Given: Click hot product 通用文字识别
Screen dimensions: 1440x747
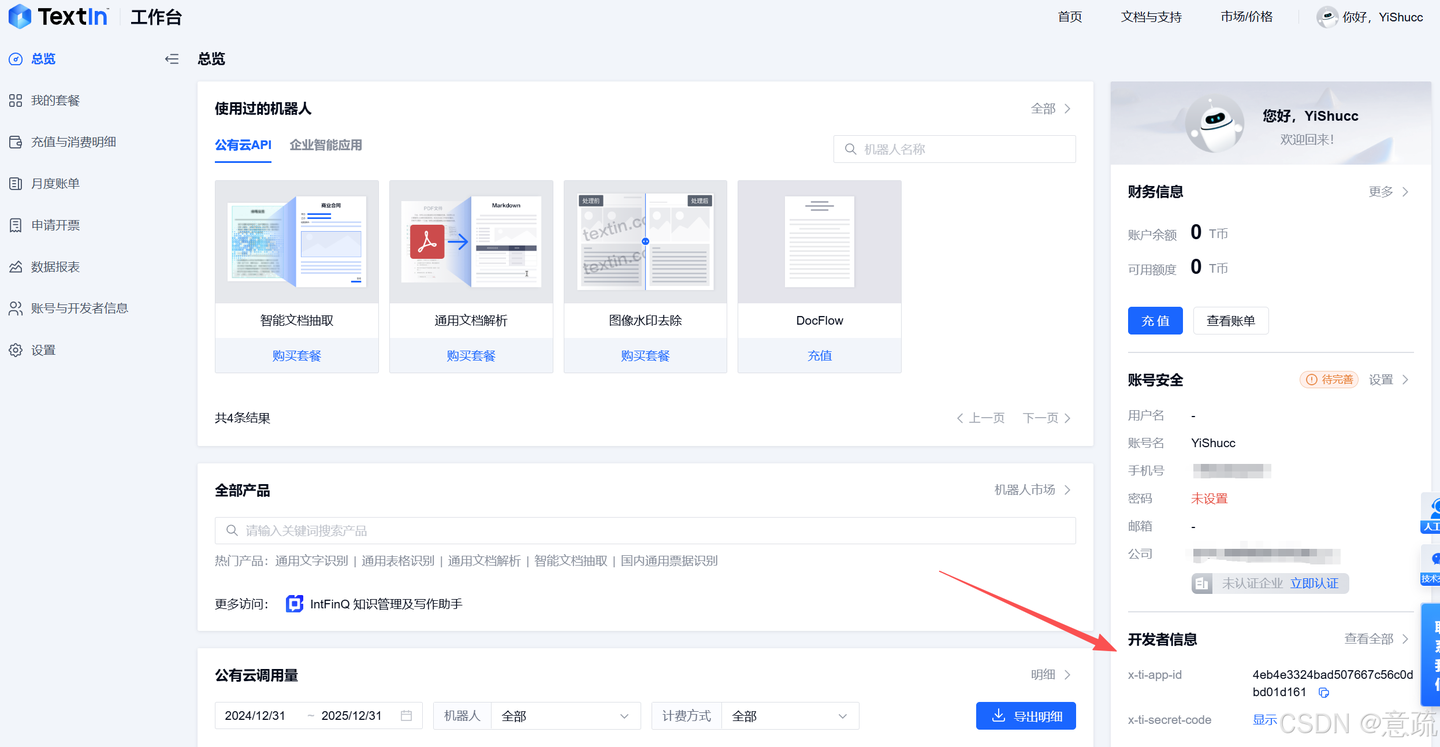Looking at the screenshot, I should (x=312, y=561).
